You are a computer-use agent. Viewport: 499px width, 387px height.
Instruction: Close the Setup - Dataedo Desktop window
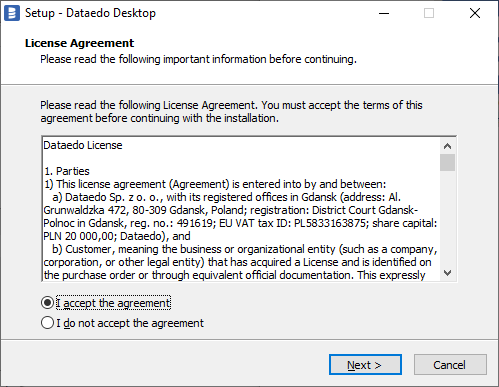coord(475,13)
